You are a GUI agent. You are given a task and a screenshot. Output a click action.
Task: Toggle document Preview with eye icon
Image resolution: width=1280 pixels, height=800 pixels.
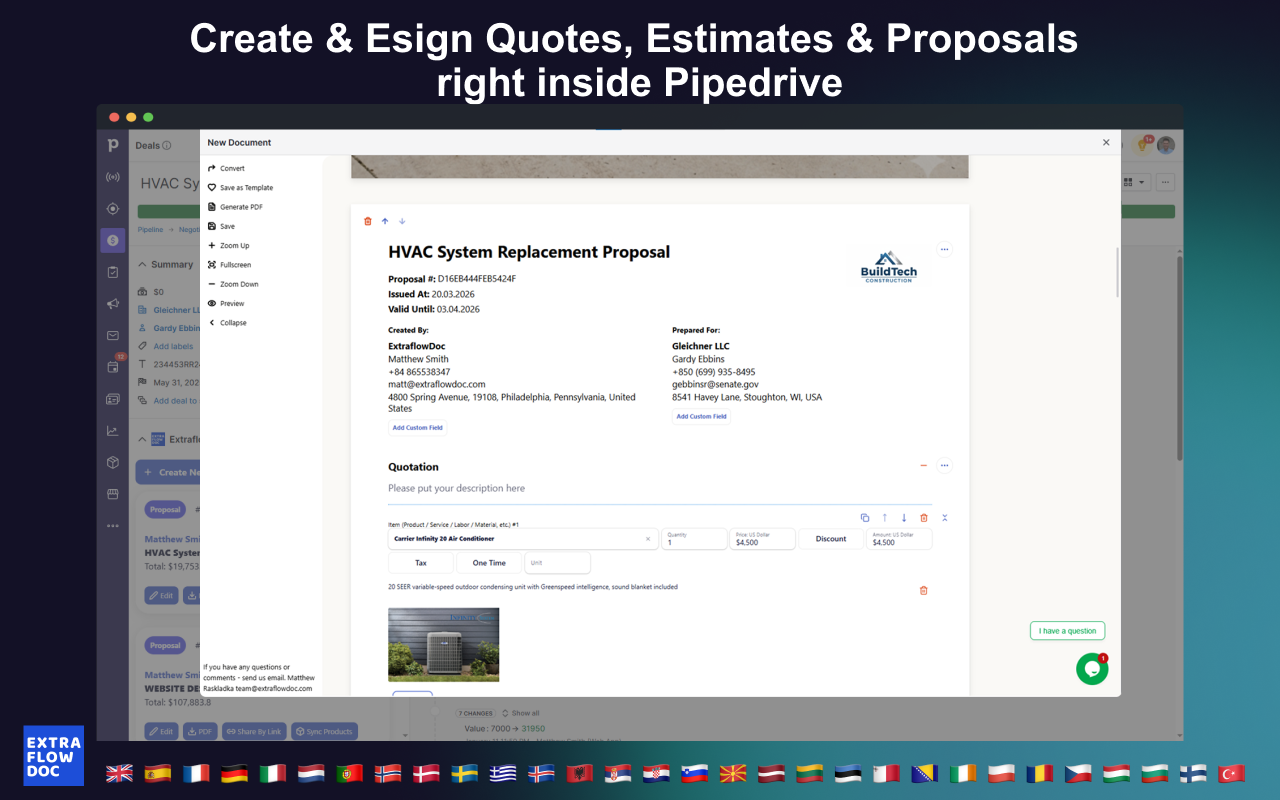[212, 304]
